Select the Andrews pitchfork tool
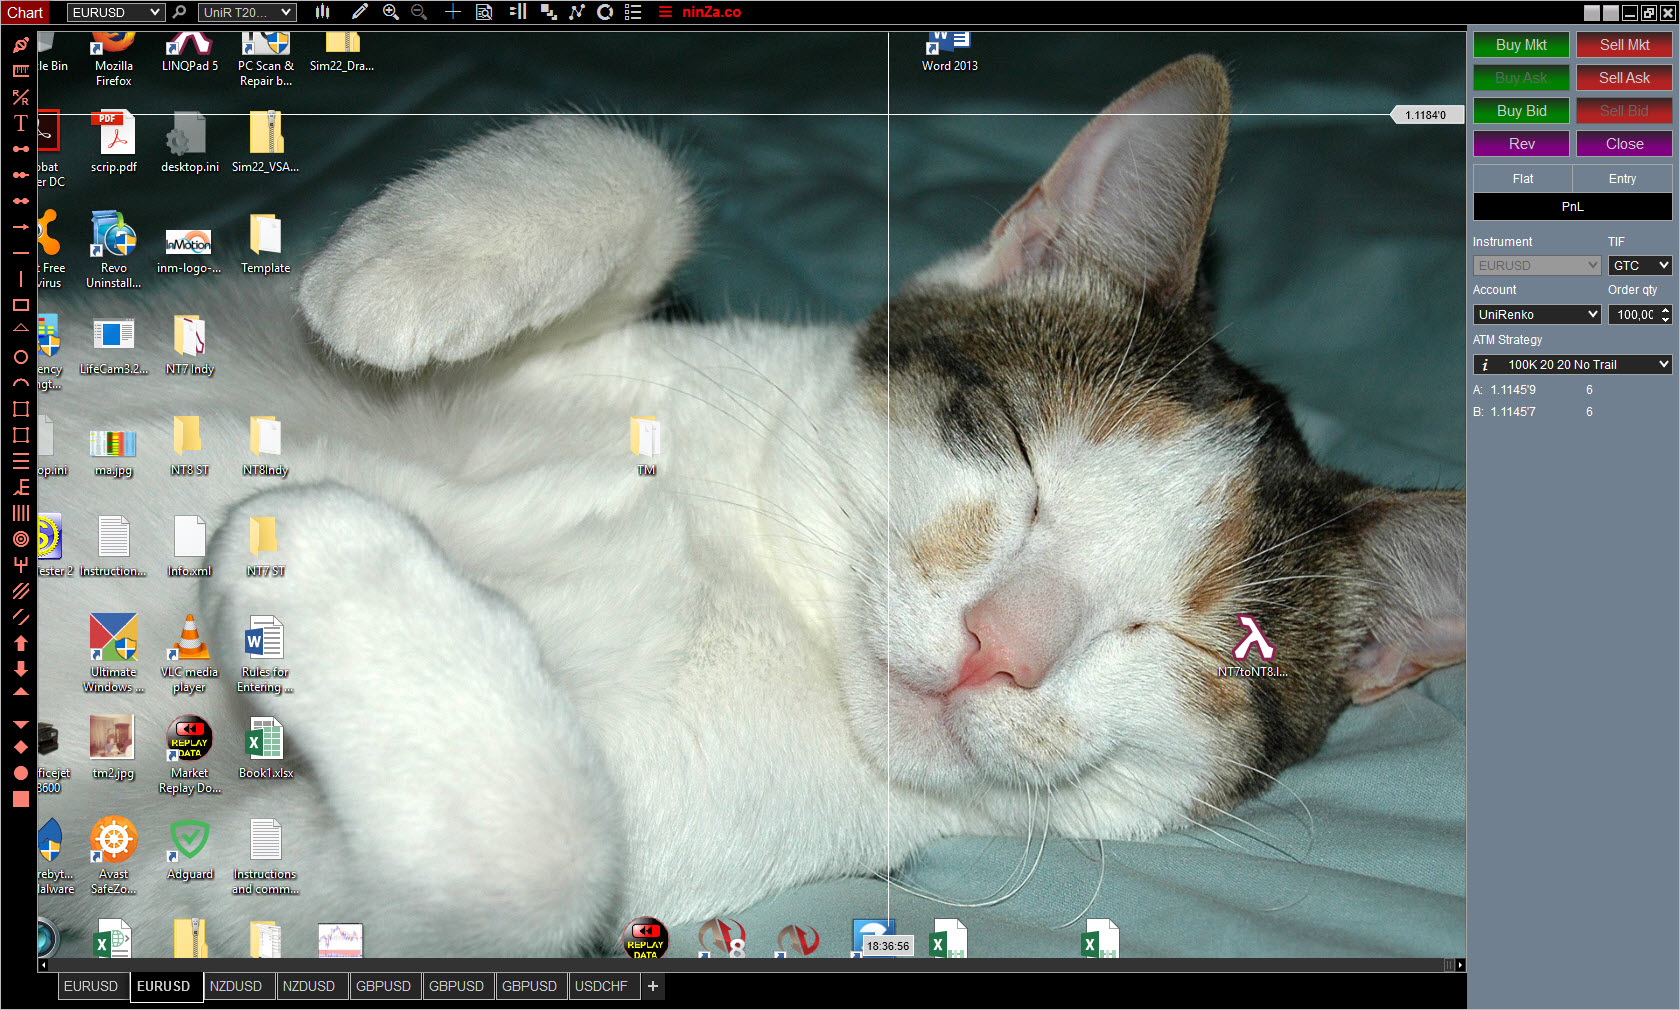Viewport: 1680px width, 1010px height. (x=20, y=565)
